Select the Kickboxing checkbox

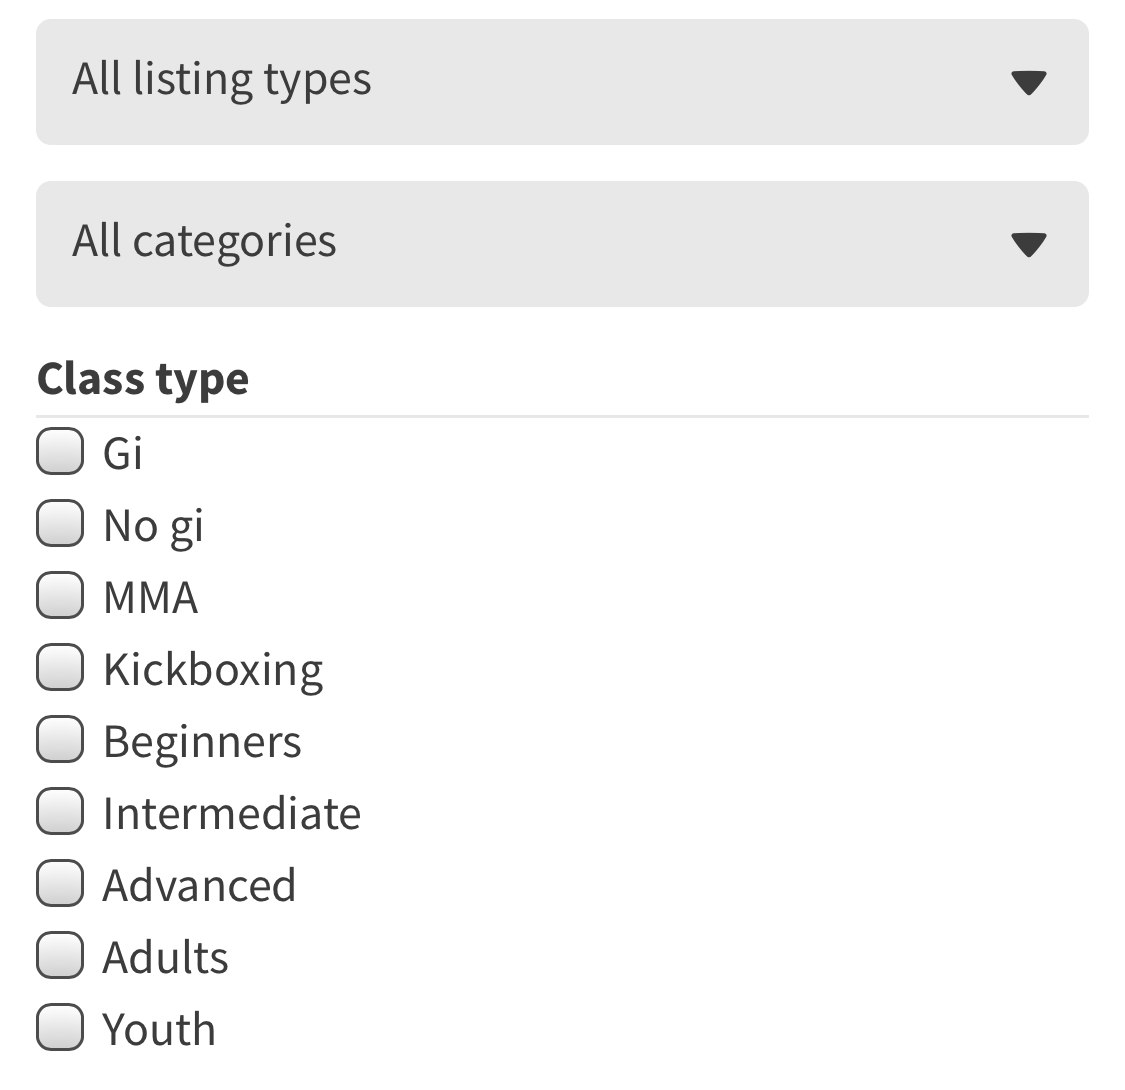tap(59, 669)
